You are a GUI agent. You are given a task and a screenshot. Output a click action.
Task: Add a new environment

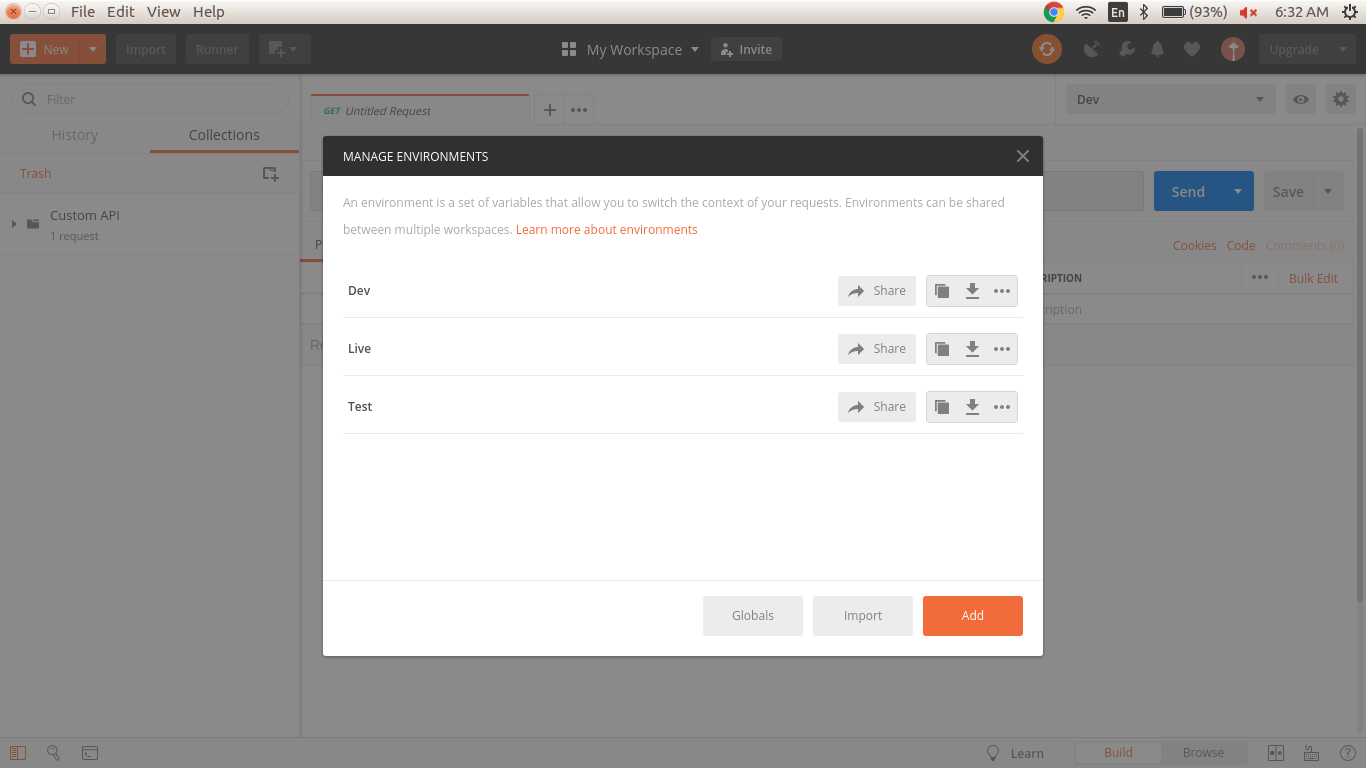pyautogui.click(x=972, y=615)
